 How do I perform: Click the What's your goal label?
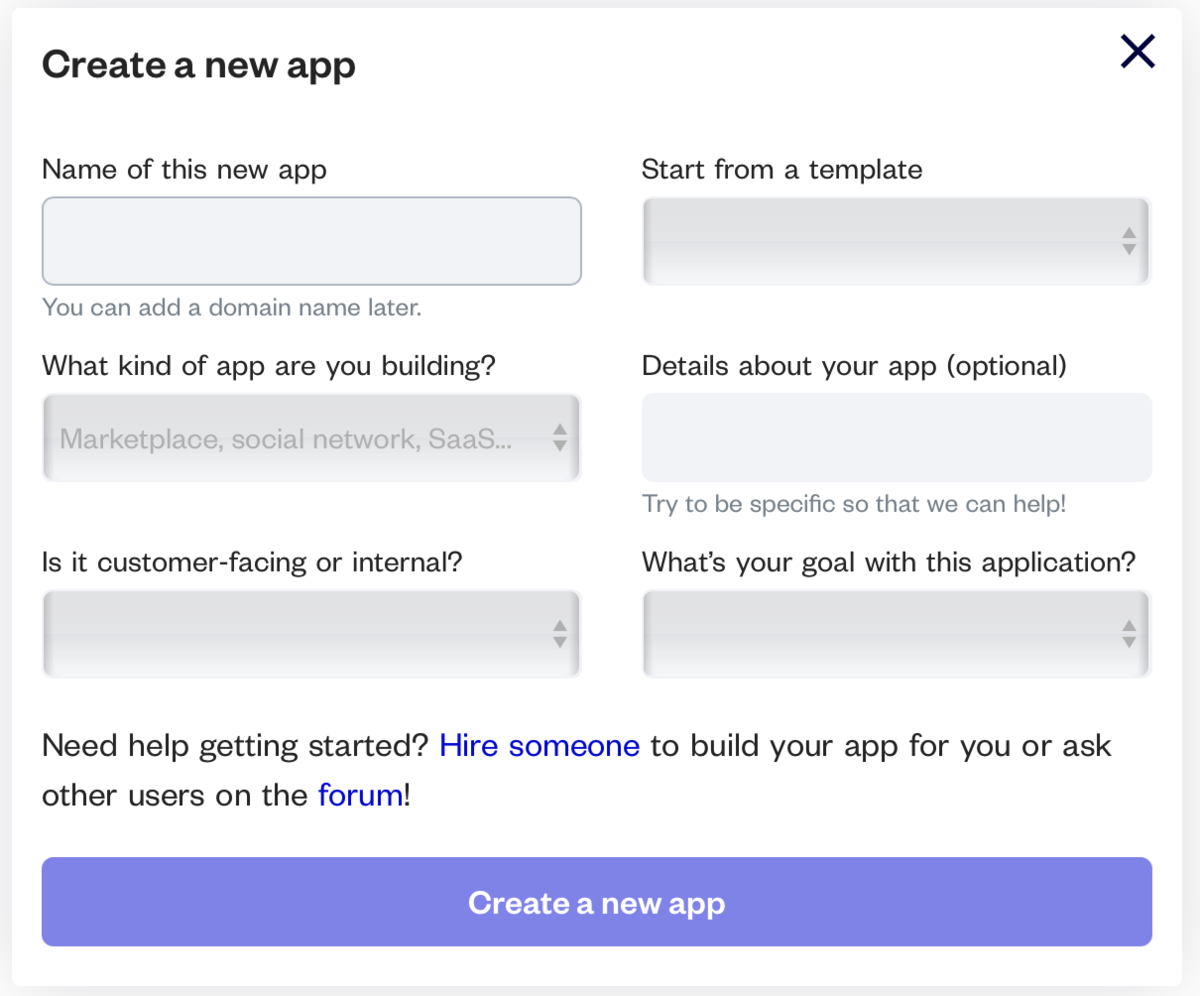click(x=888, y=562)
